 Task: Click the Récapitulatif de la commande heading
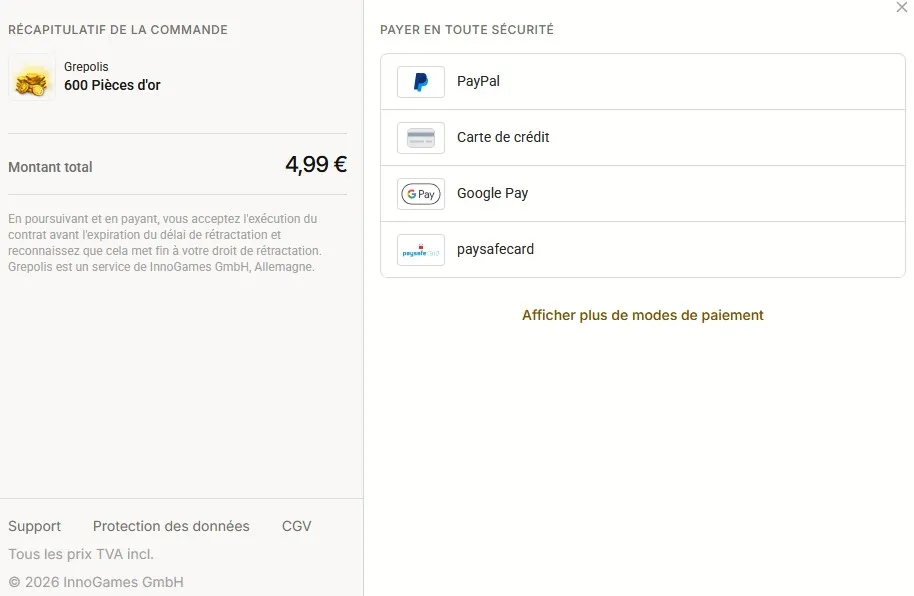118,30
